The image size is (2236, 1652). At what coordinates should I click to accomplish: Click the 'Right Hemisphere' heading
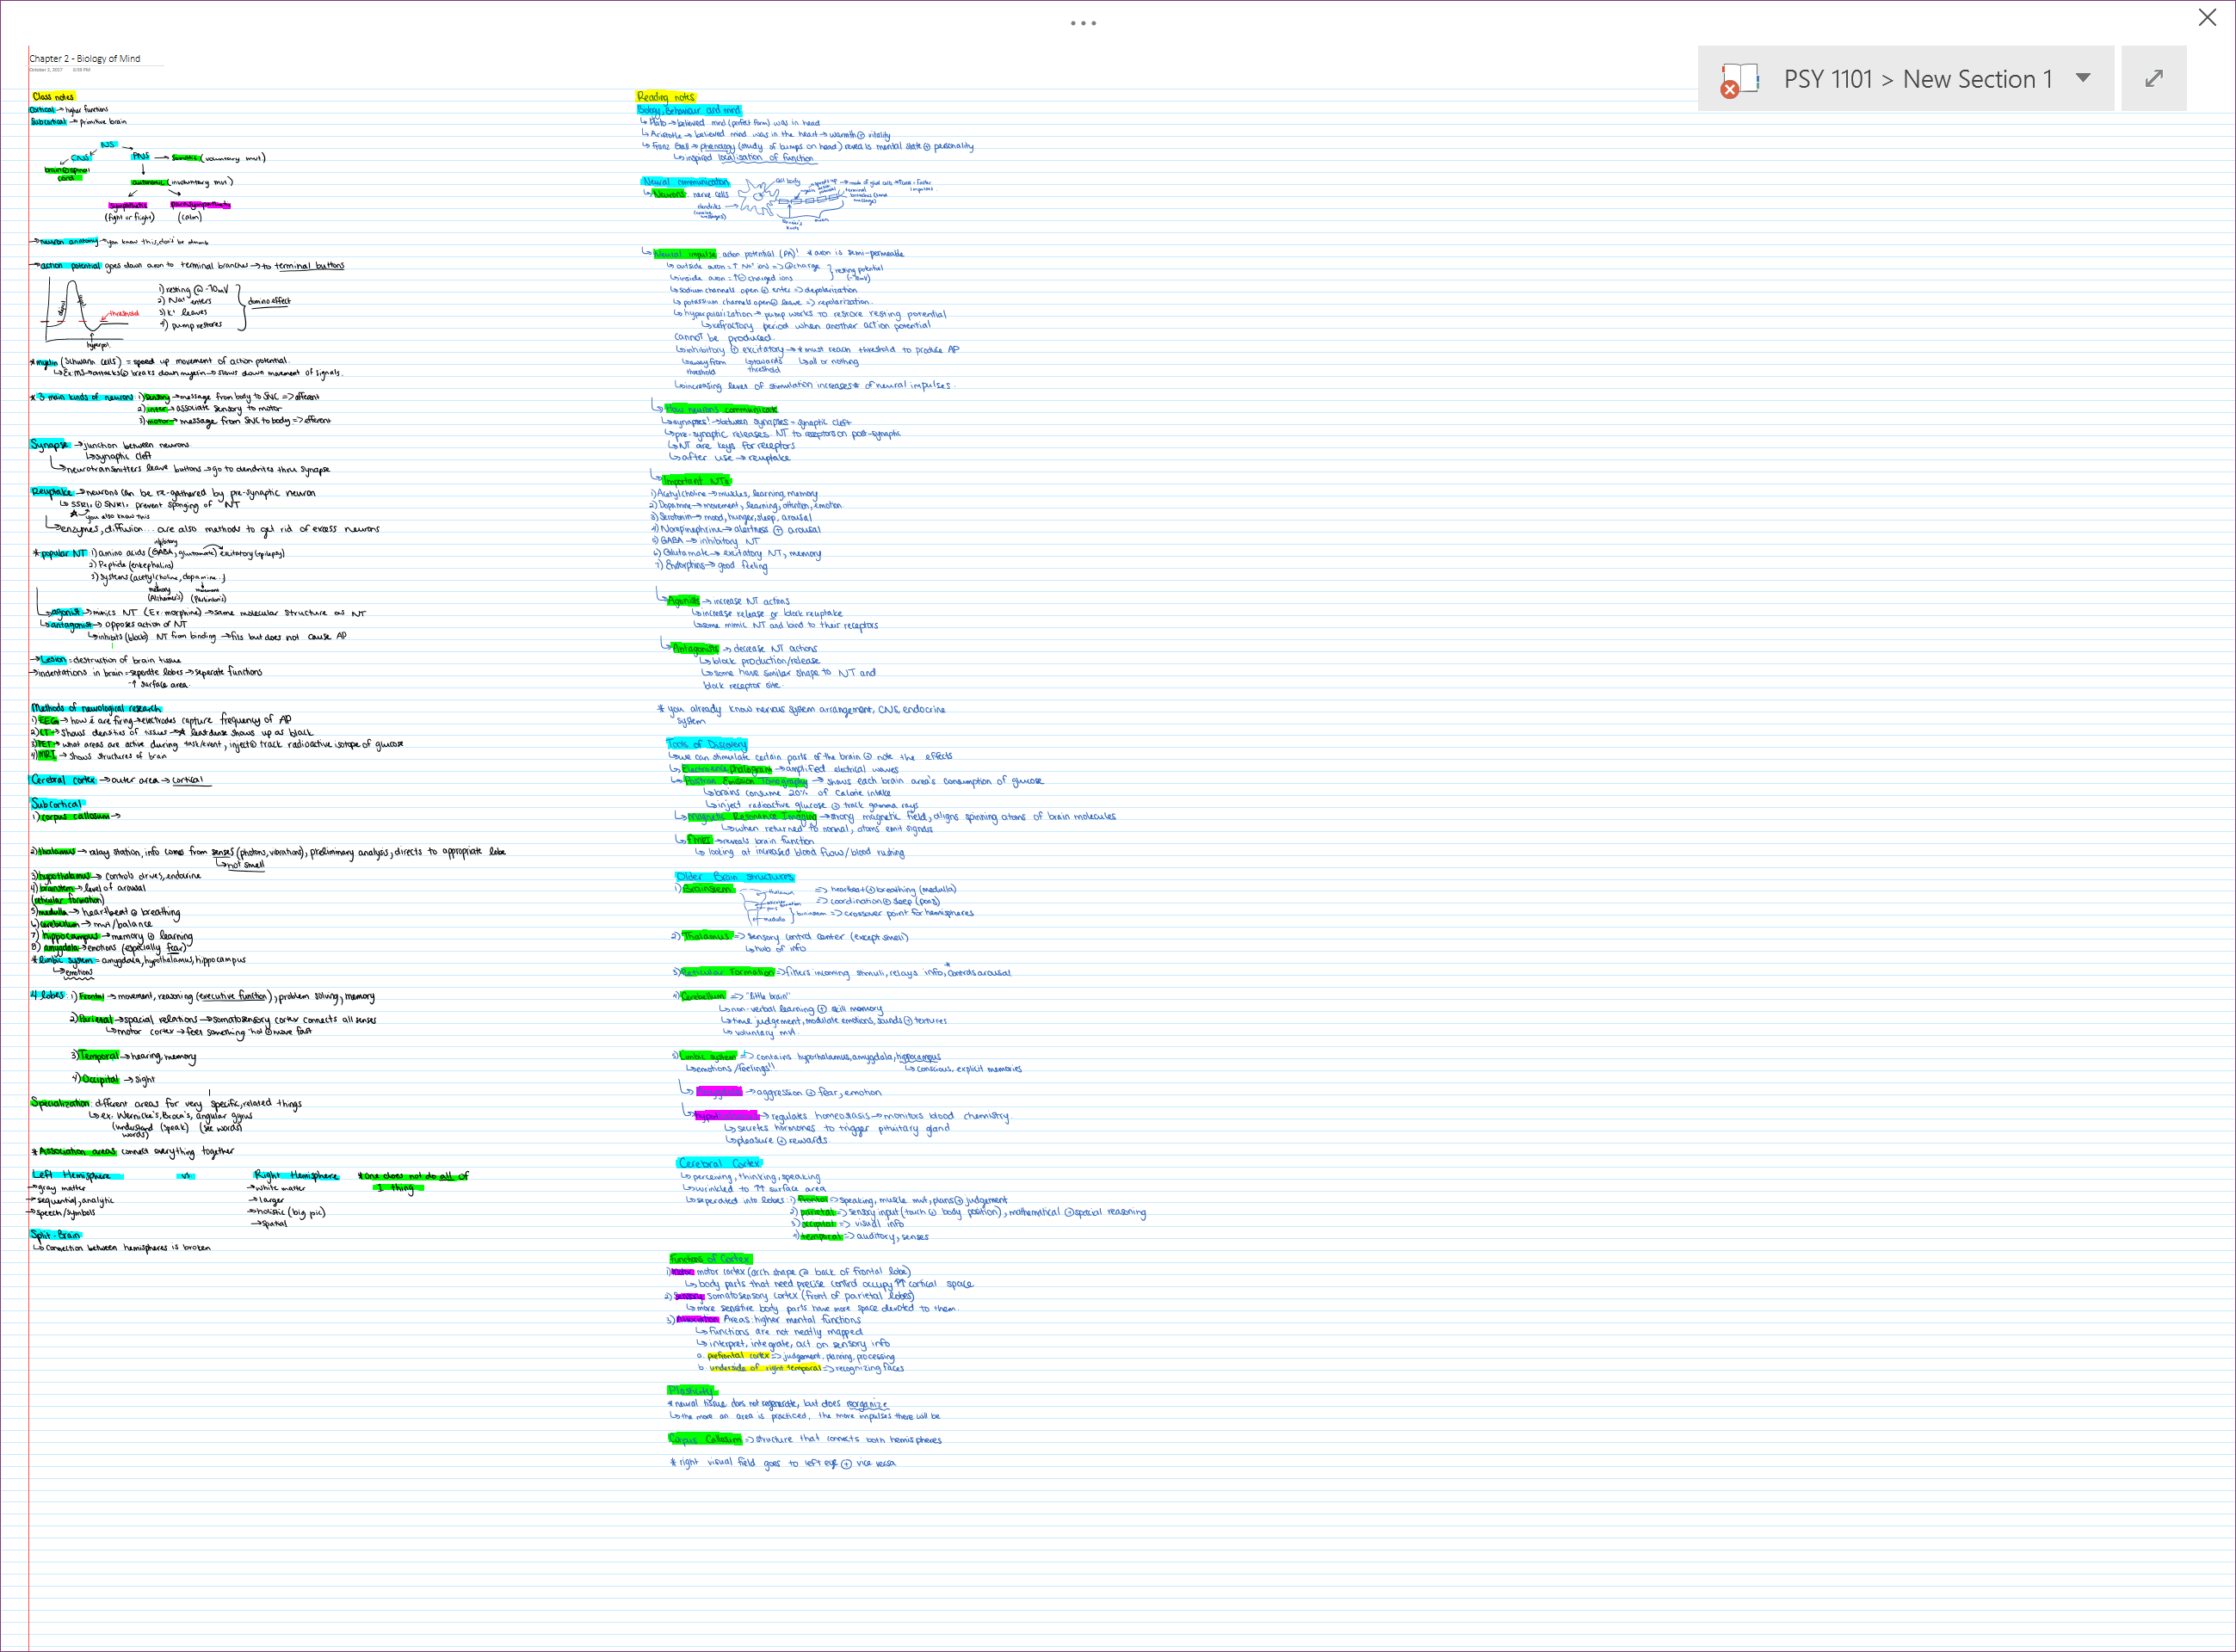295,1175
